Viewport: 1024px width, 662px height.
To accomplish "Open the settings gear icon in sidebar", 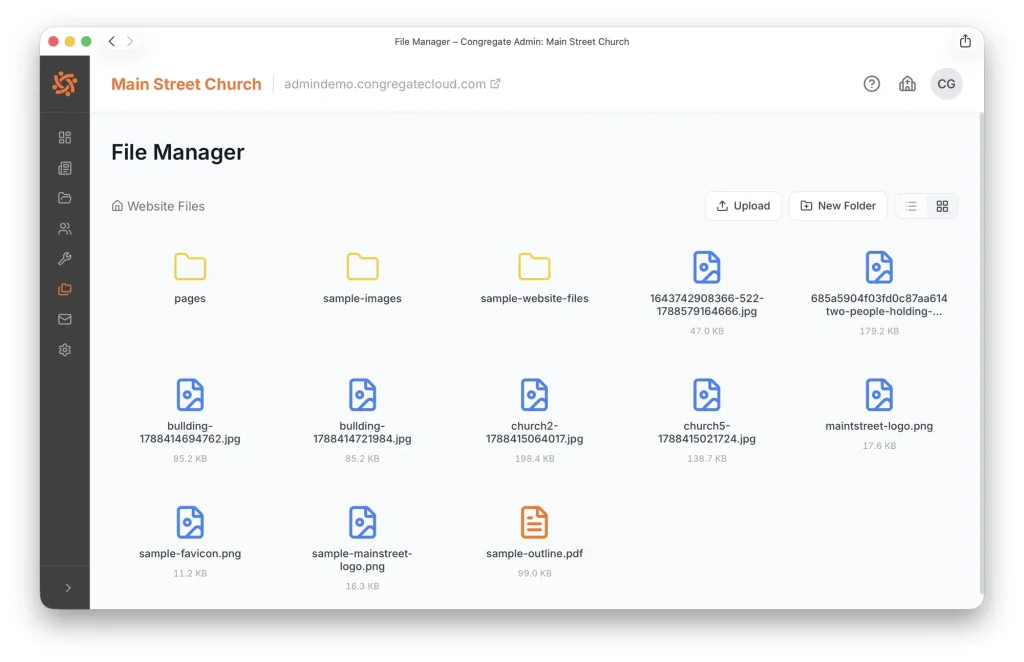I will point(65,350).
